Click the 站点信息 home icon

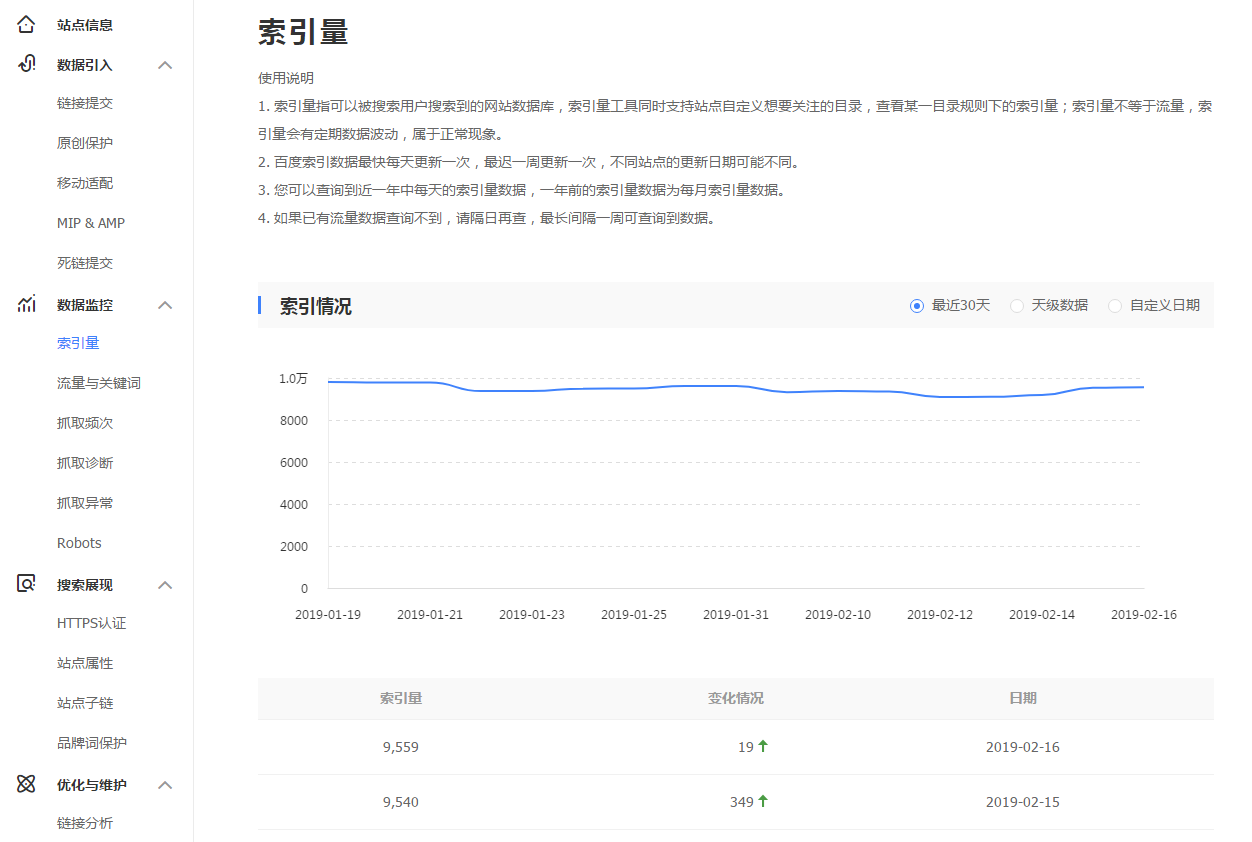click(25, 23)
